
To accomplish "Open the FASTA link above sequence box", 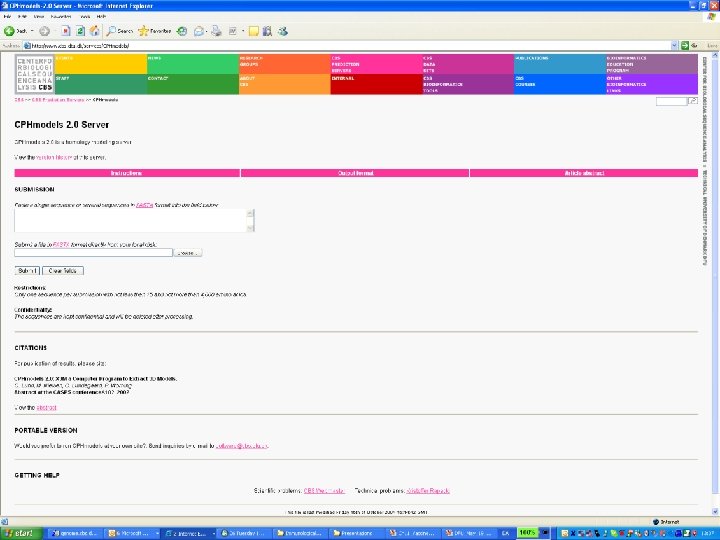I will (144, 205).
